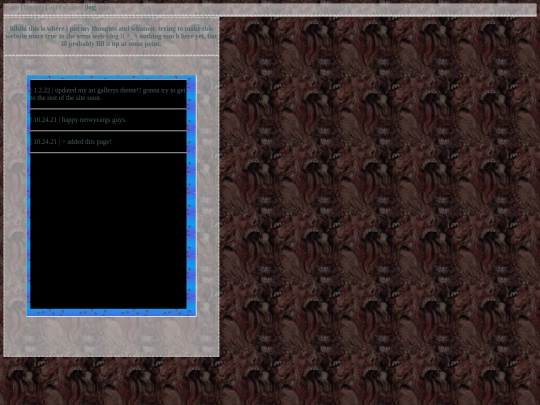This screenshot has width=540, height=405.
Task: Open the art link in the top navigation
Action: pyautogui.click(x=52, y=7)
